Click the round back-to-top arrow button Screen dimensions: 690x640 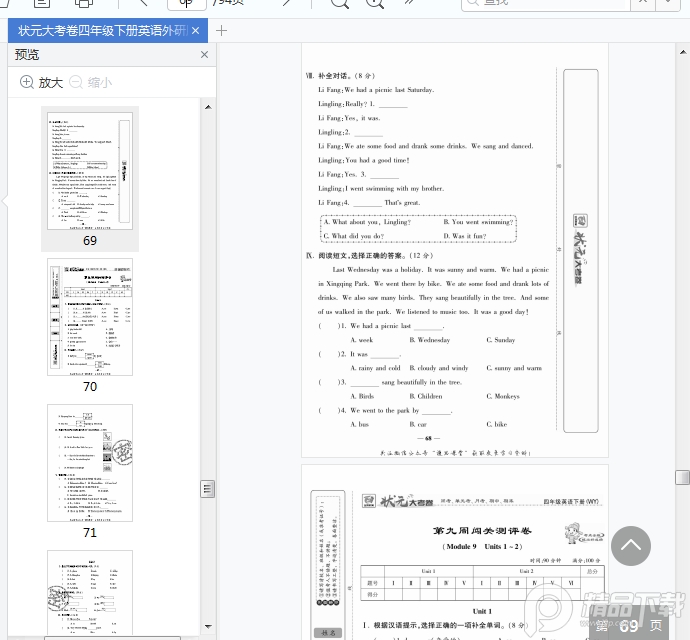(x=631, y=546)
